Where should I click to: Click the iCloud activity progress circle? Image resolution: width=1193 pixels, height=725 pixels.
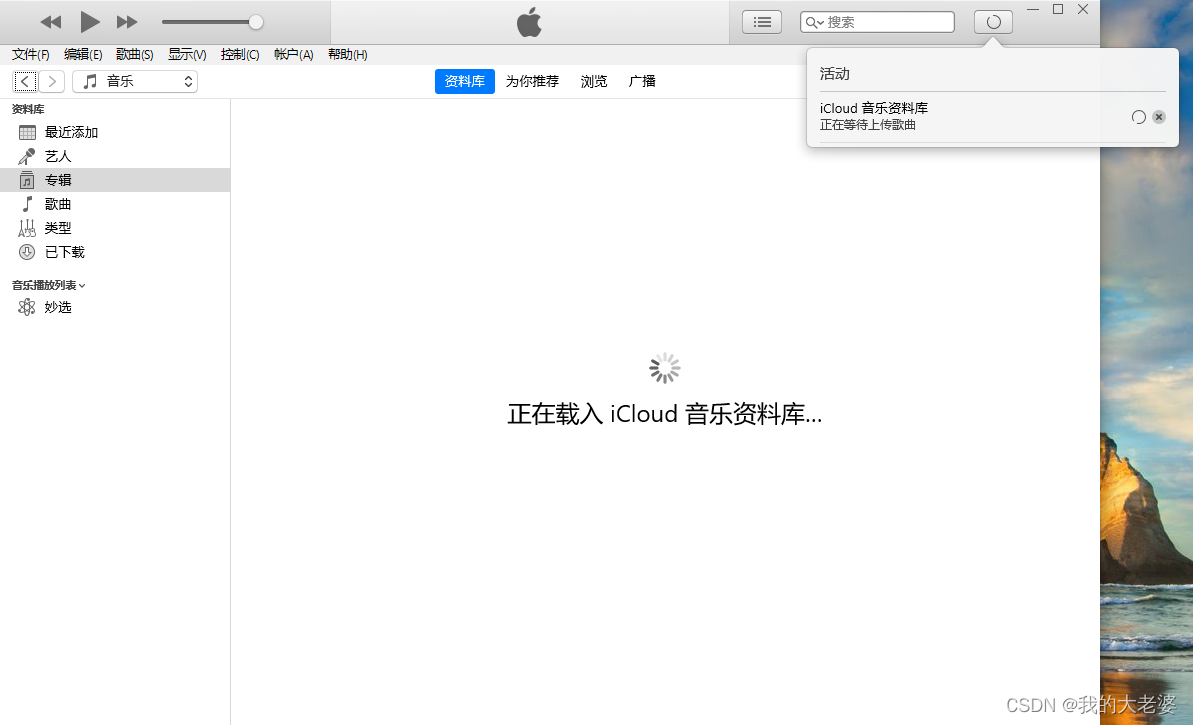[x=1138, y=116]
